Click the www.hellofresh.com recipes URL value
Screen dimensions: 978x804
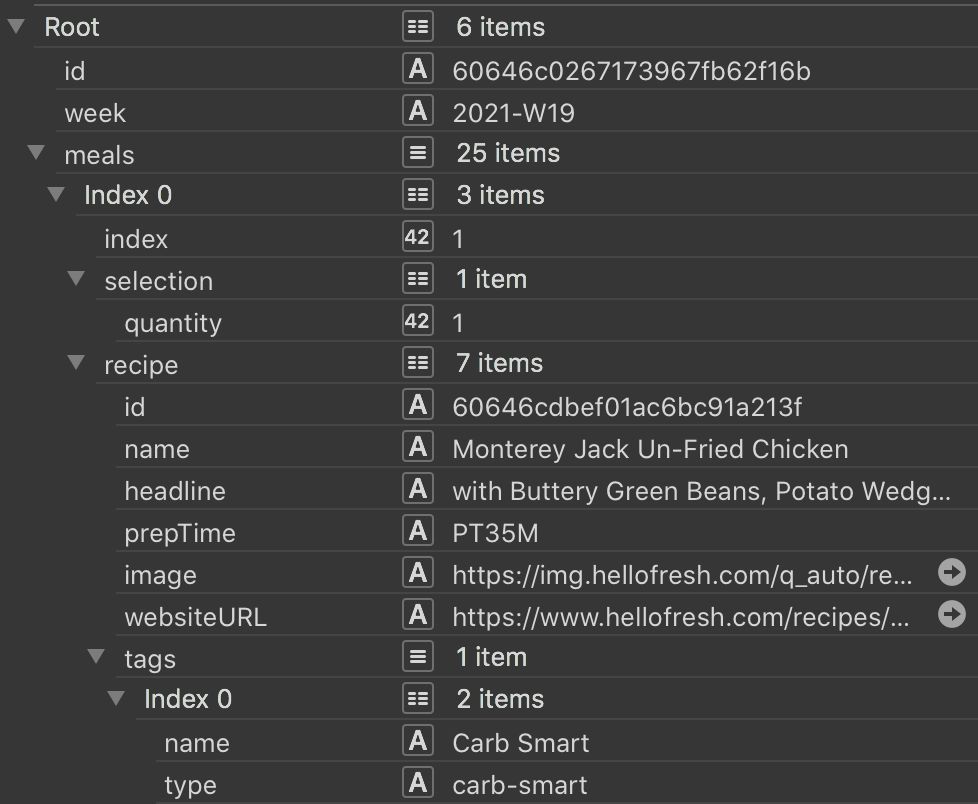(x=680, y=617)
